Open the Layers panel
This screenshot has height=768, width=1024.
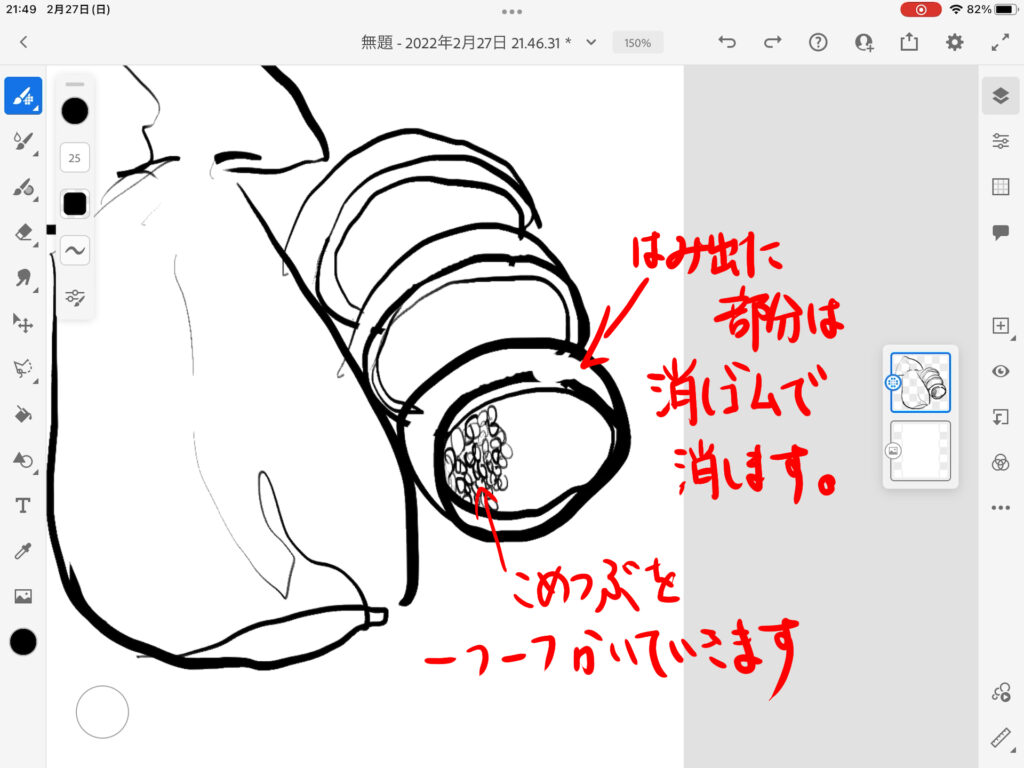coord(1000,96)
